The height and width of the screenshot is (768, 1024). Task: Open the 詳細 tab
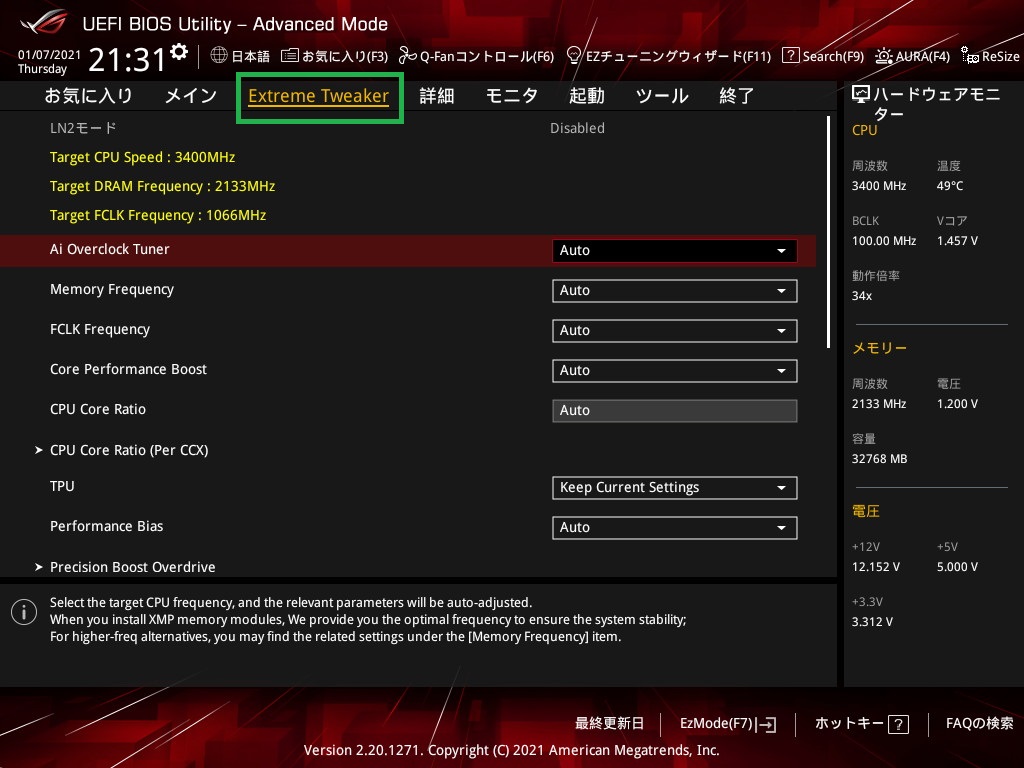pos(437,96)
